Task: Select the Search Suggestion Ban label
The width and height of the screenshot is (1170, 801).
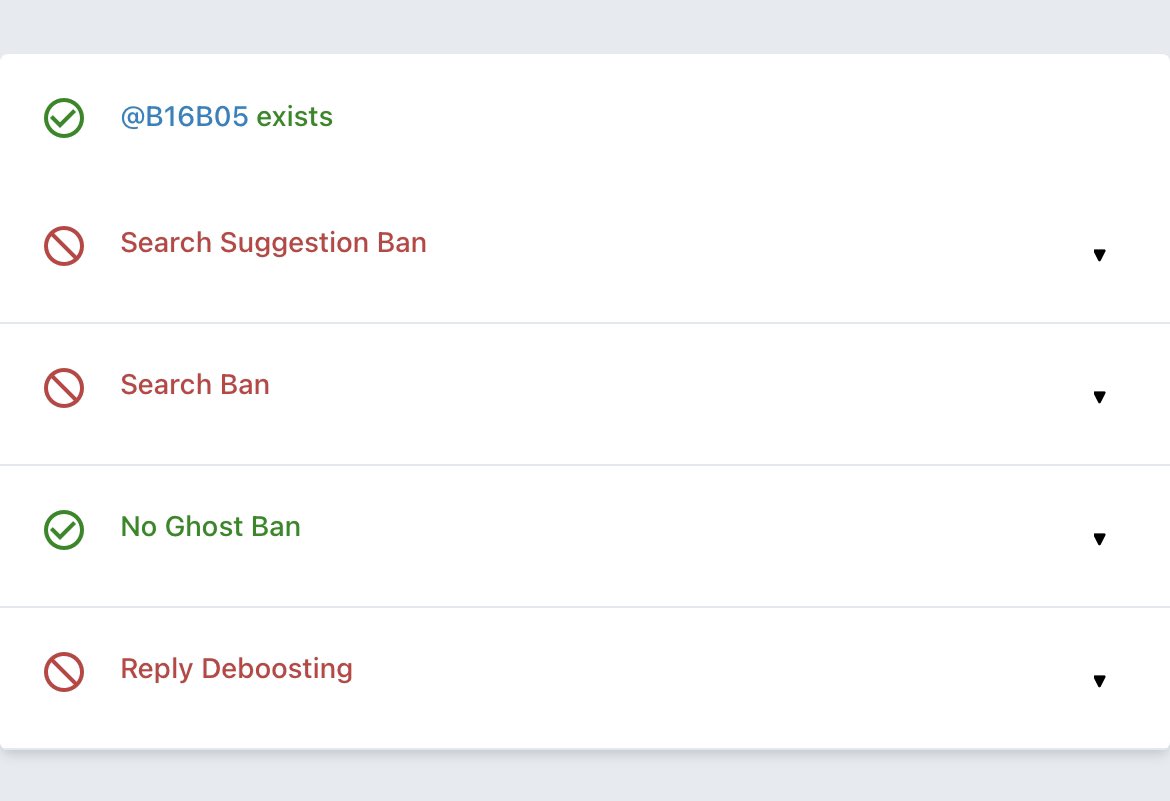Action: 273,243
